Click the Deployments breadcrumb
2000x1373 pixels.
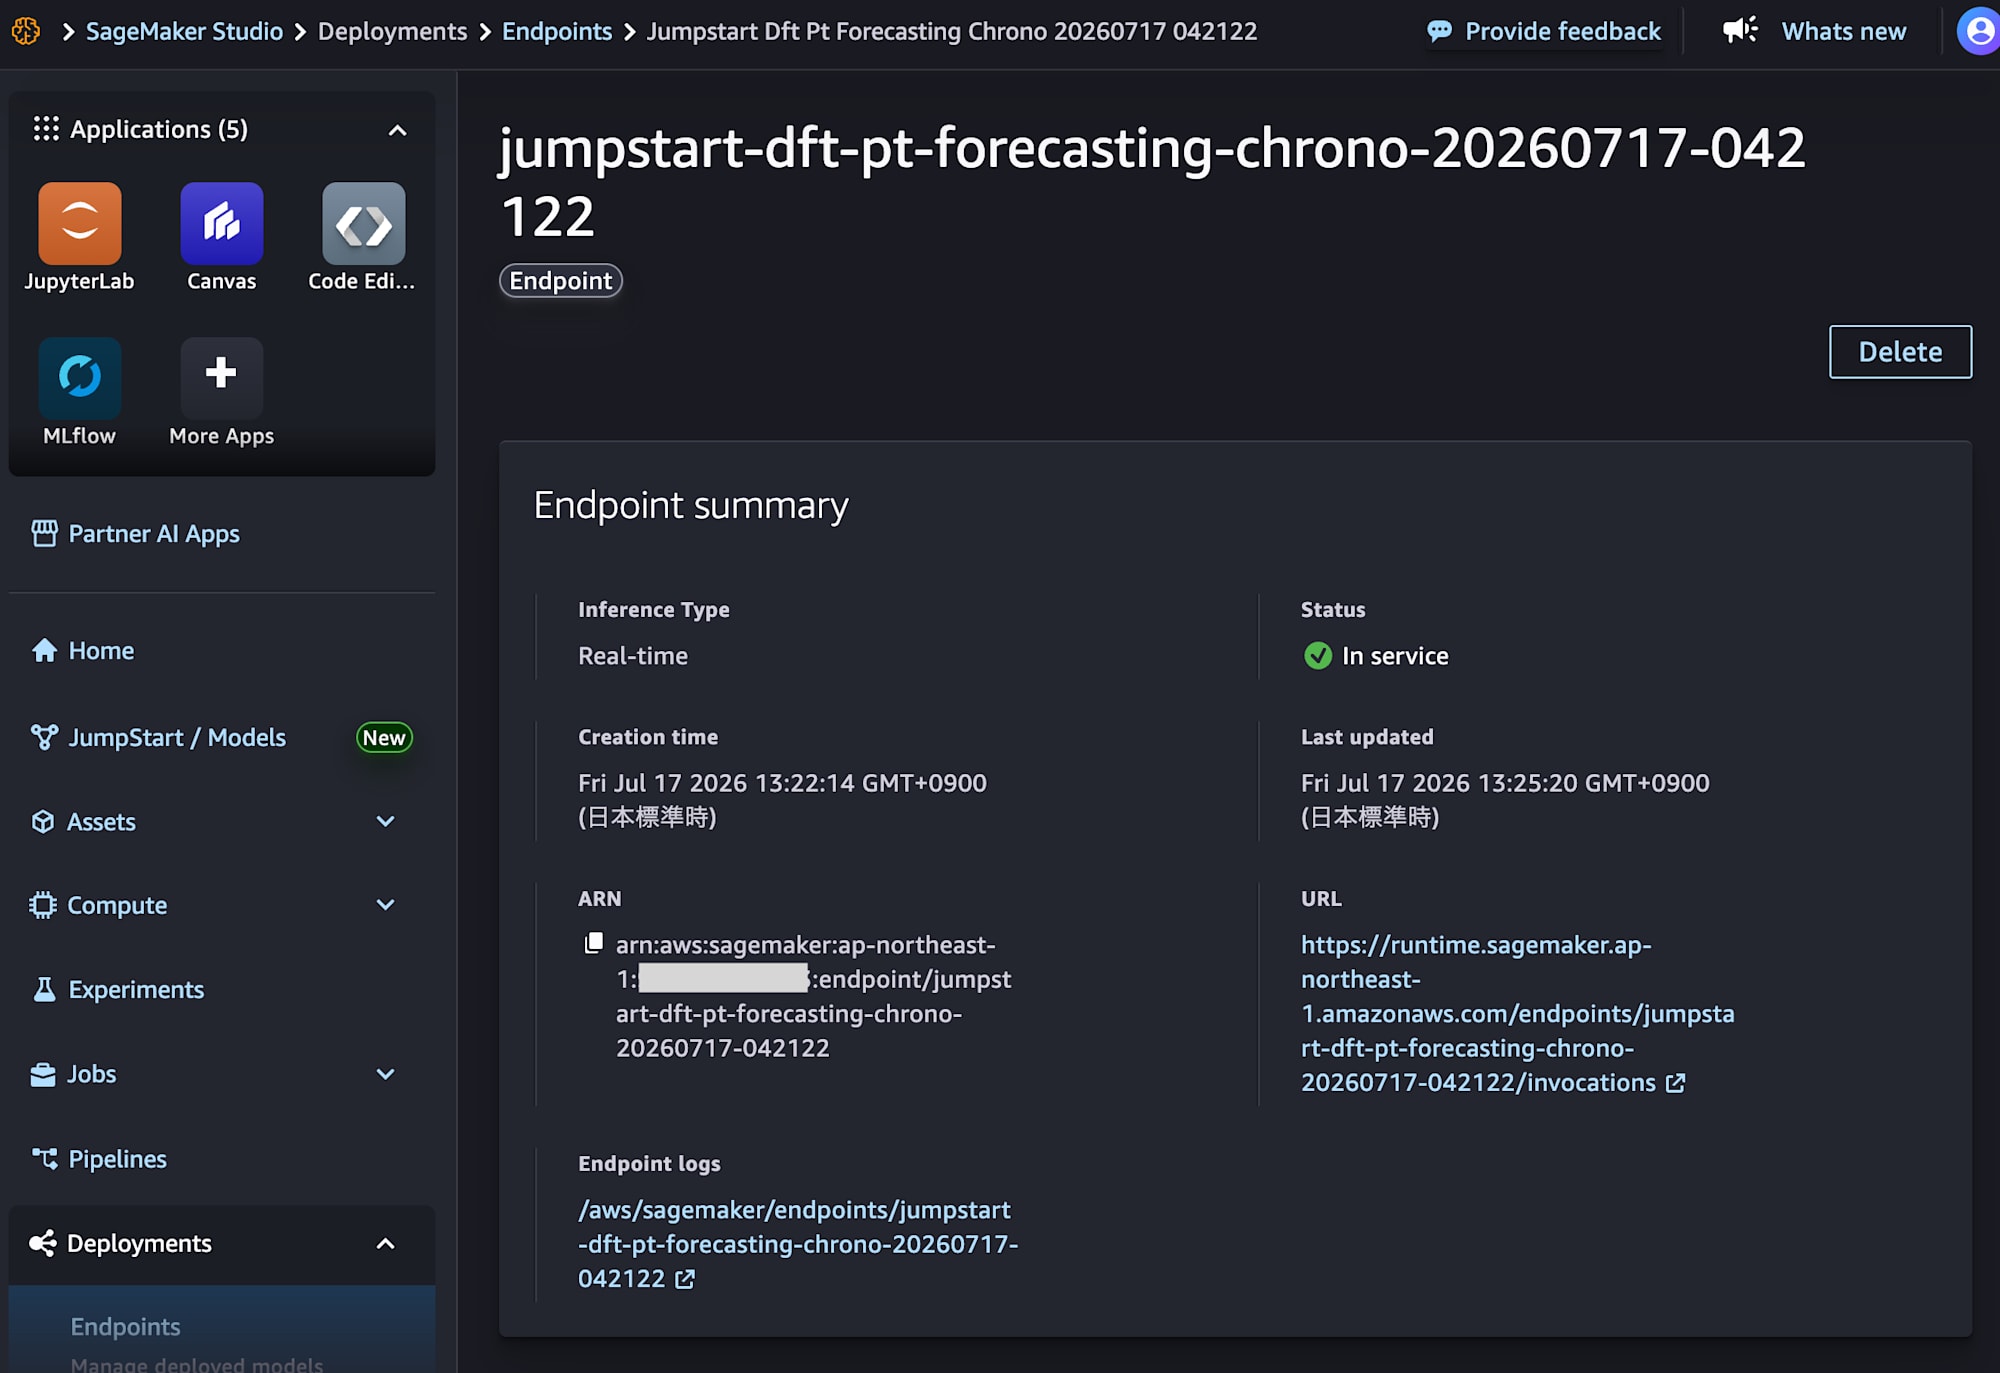tap(392, 31)
